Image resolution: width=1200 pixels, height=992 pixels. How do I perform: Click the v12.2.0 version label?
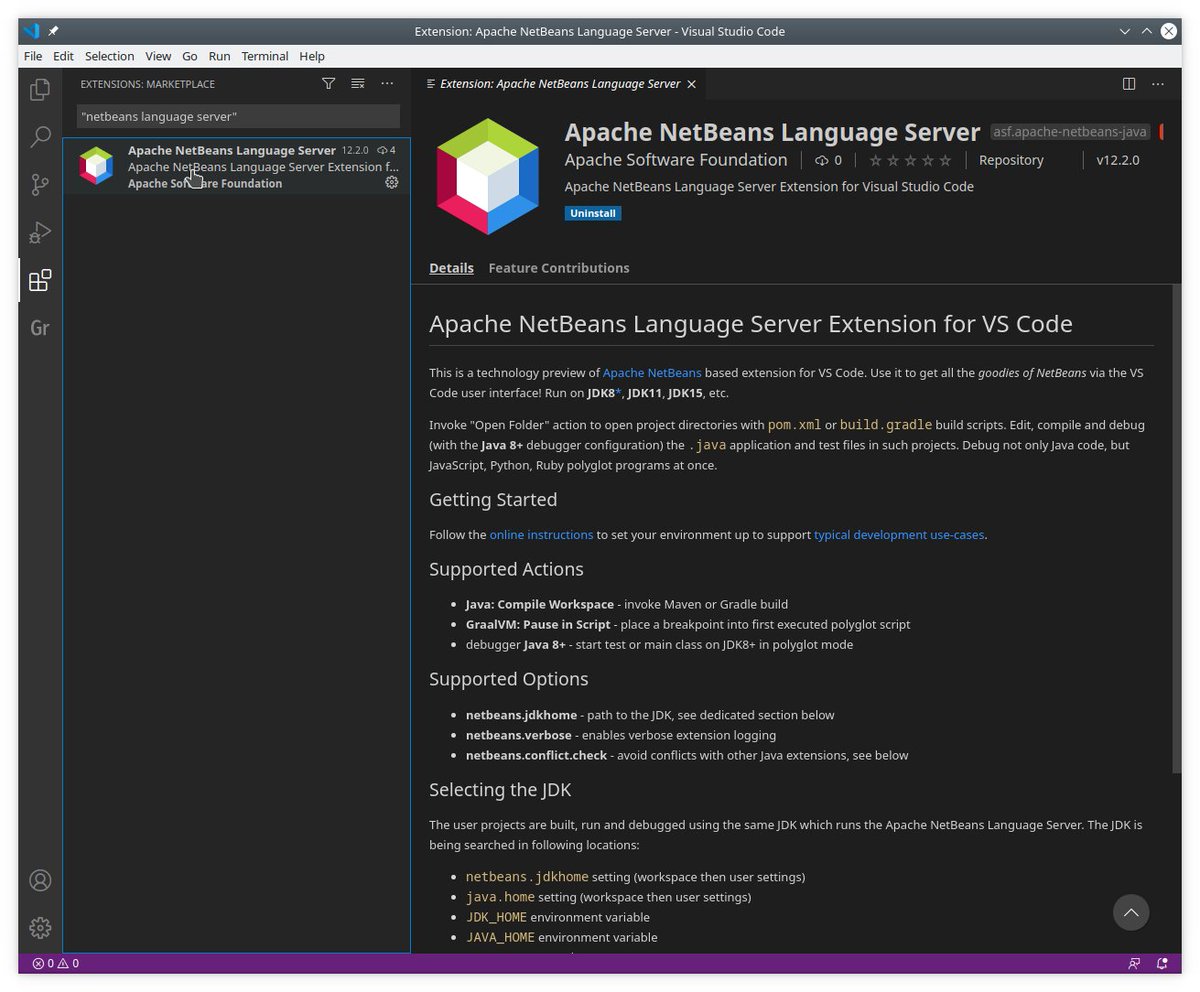click(1117, 160)
